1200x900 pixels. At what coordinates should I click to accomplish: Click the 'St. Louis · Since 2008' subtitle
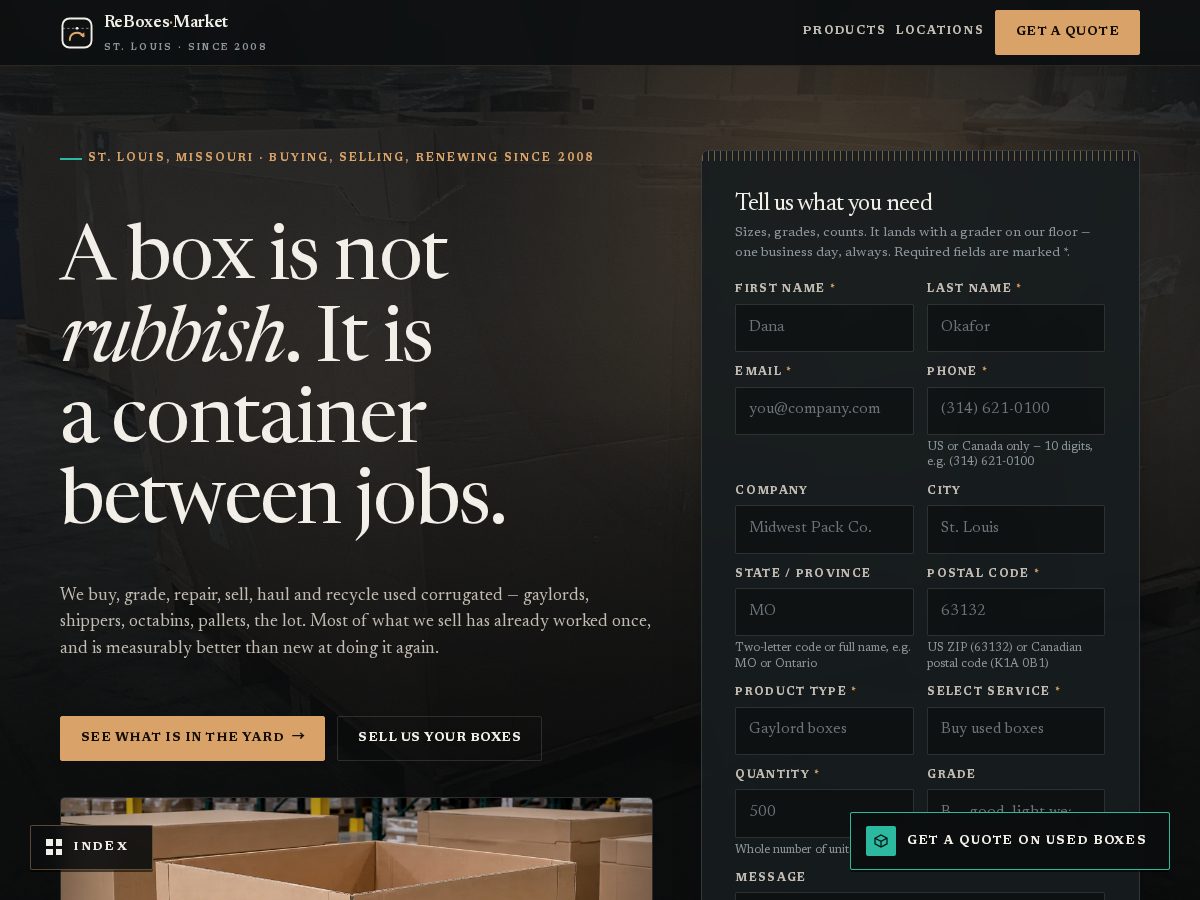point(185,47)
